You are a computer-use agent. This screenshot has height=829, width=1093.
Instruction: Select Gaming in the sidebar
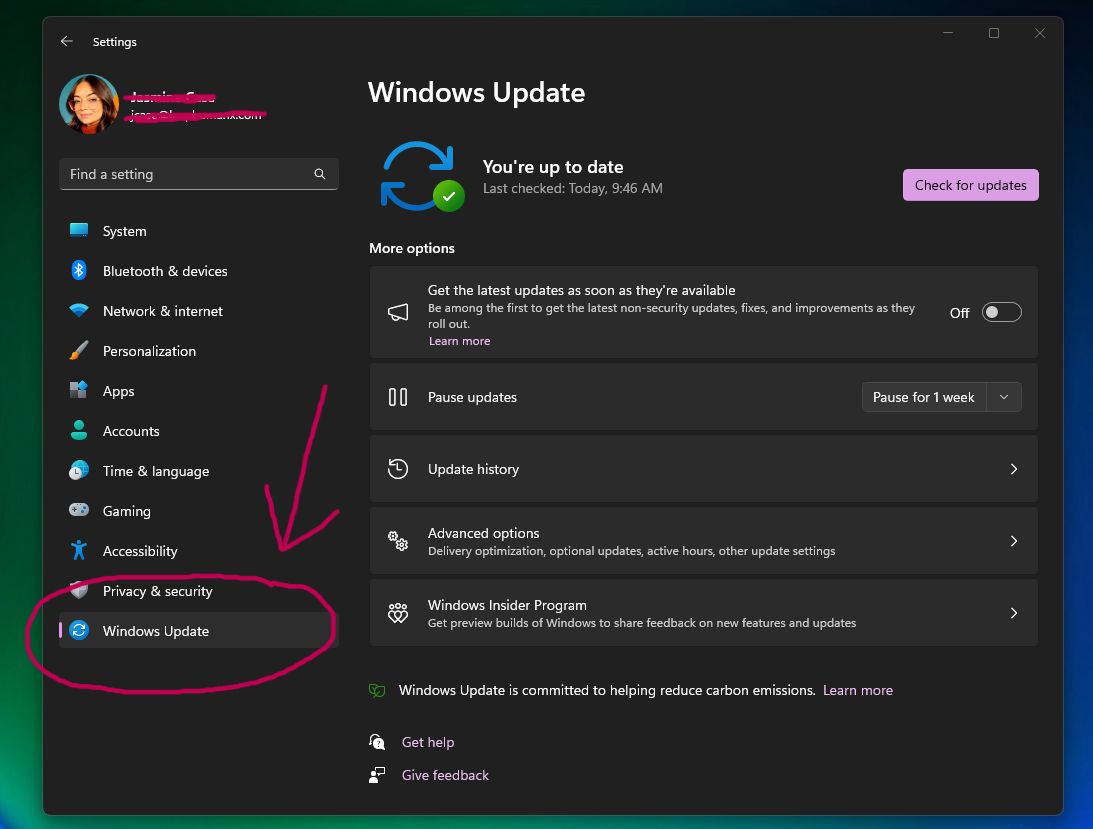pos(127,511)
